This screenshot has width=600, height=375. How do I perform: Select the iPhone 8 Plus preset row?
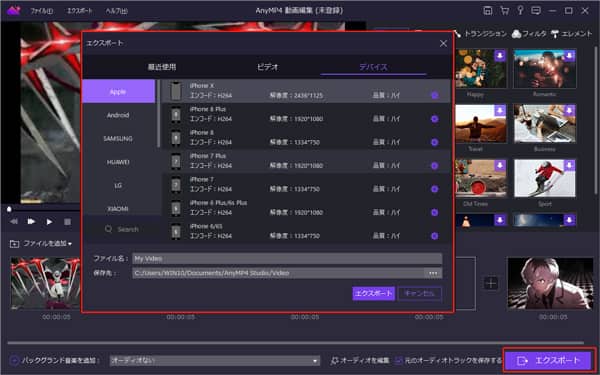pos(306,114)
